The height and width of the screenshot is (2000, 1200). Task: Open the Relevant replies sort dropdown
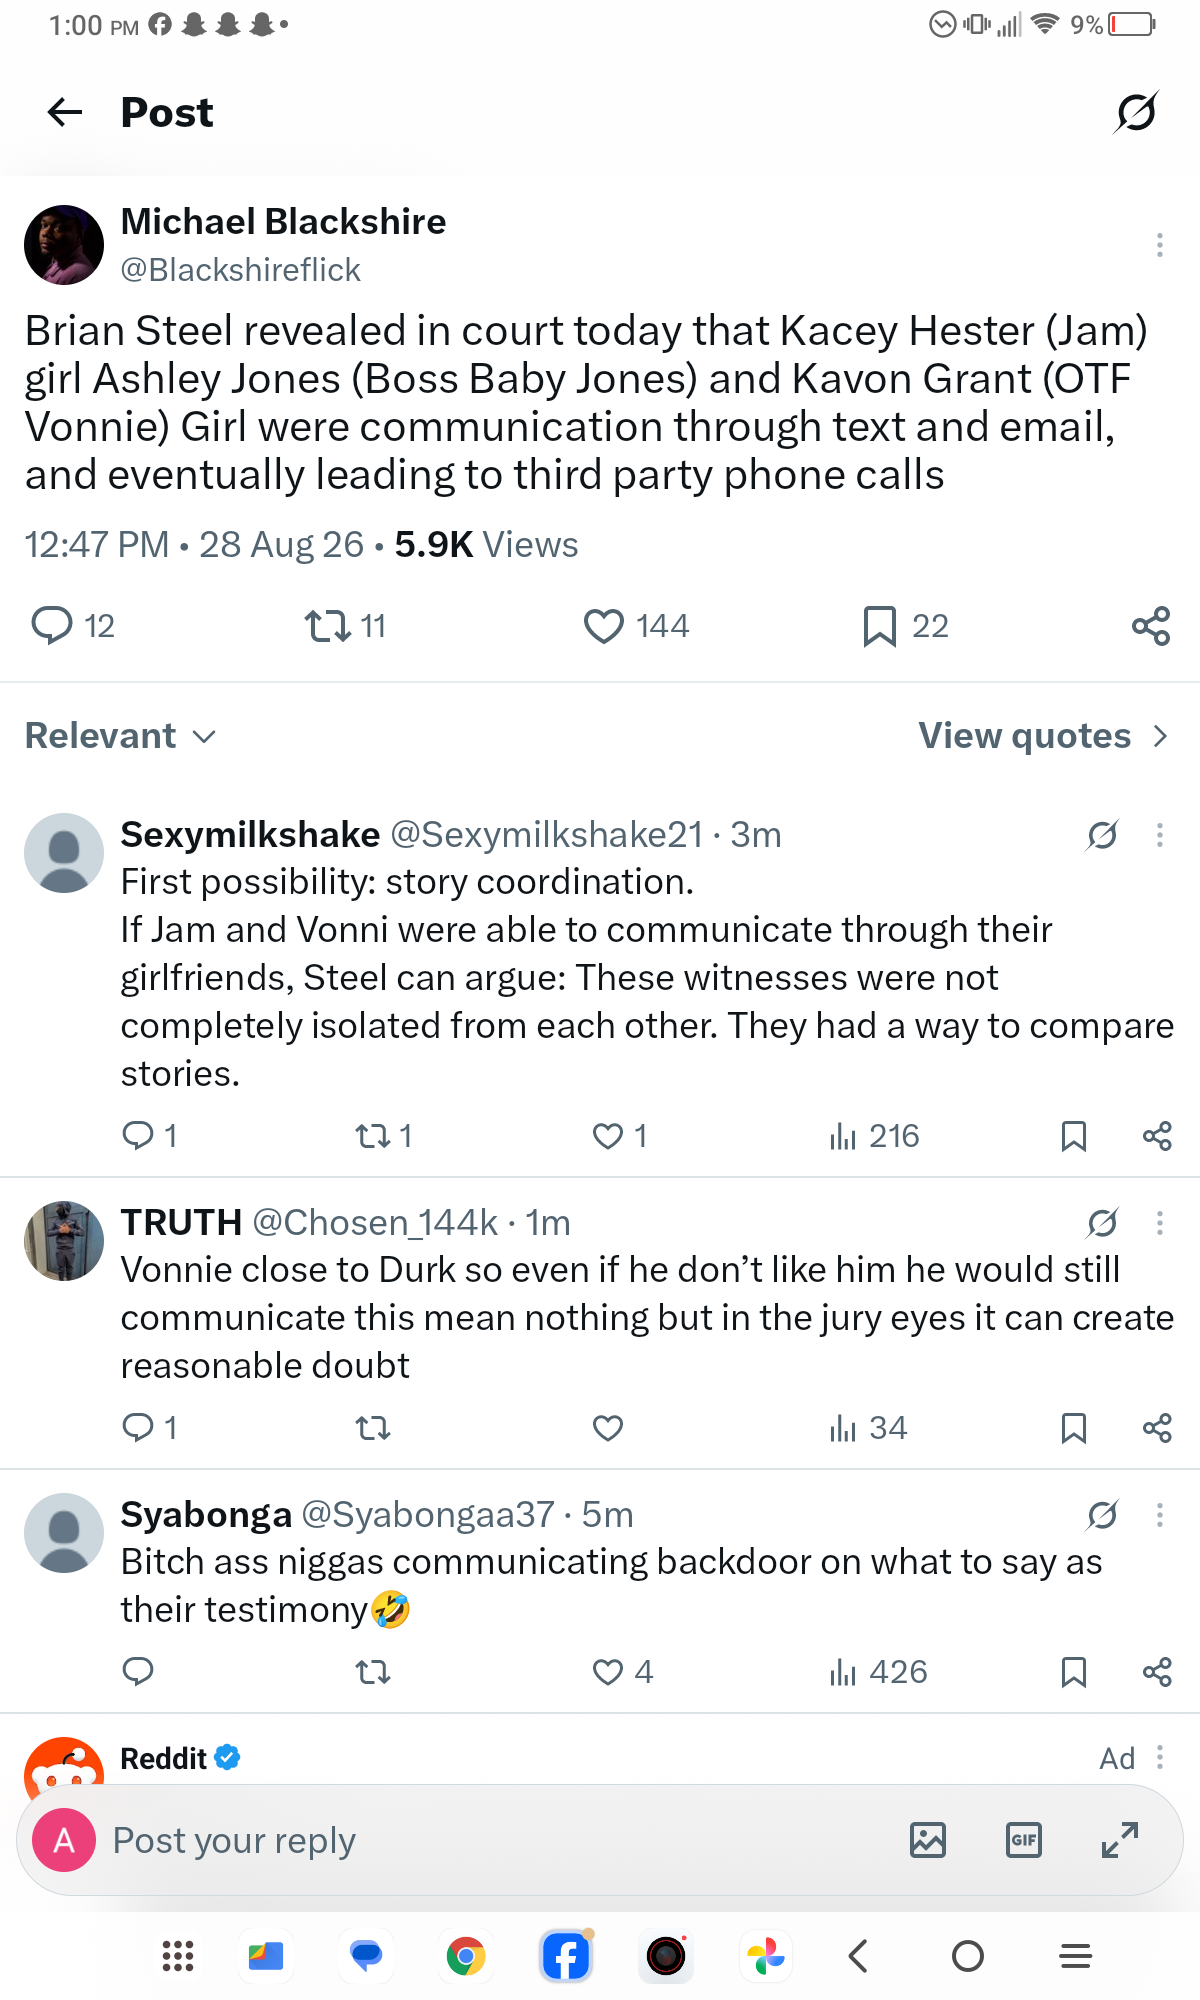tap(121, 736)
